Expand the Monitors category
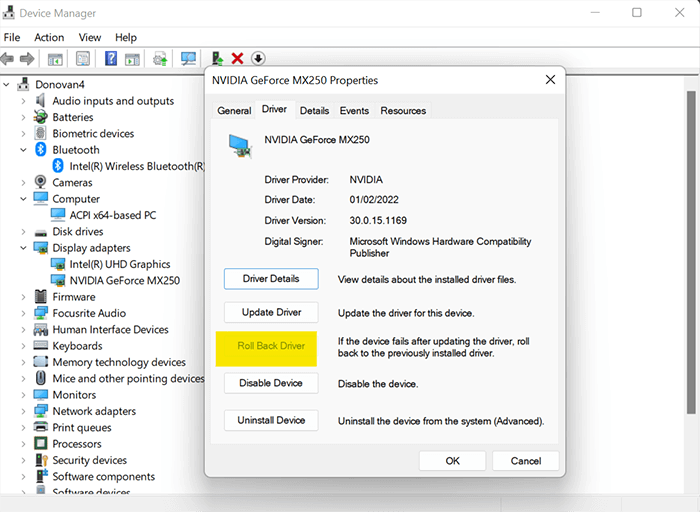The image size is (700, 512). tap(23, 395)
